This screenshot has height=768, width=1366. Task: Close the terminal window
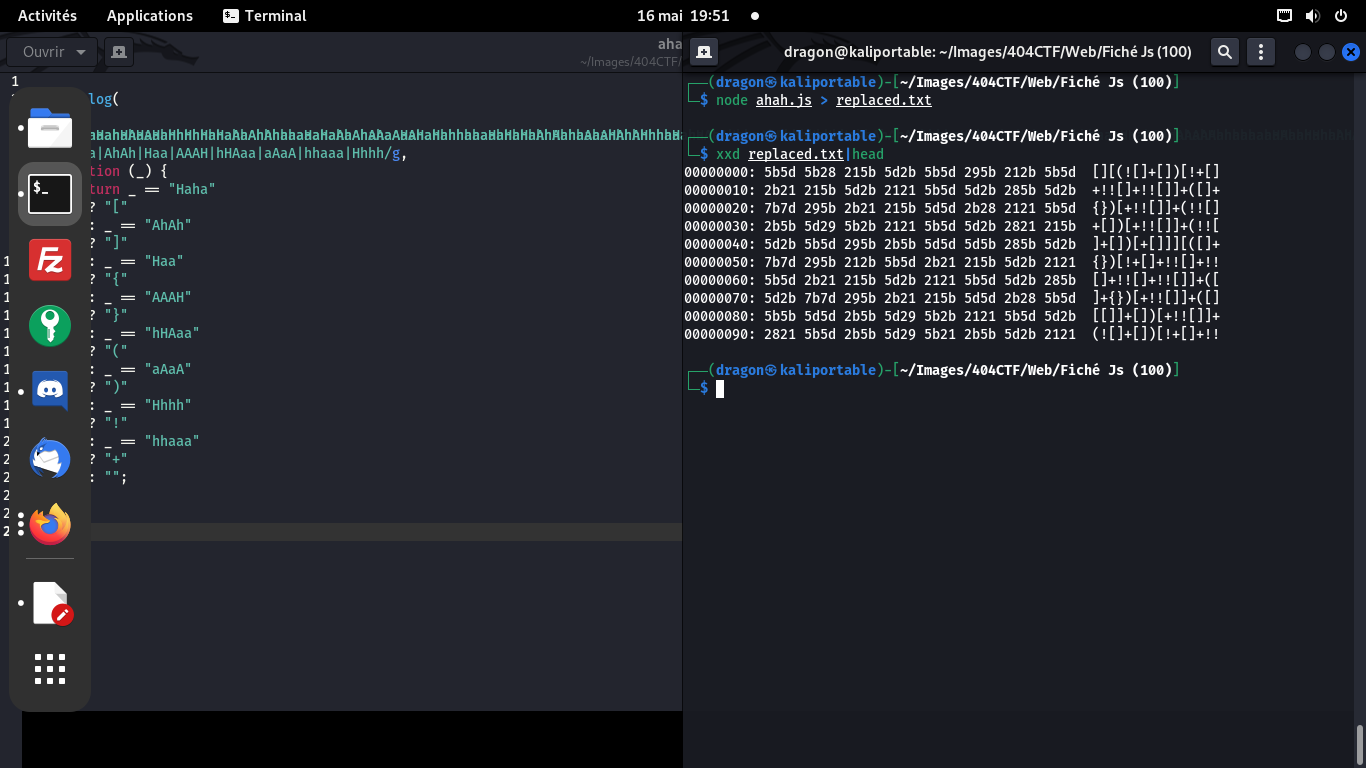1351,52
